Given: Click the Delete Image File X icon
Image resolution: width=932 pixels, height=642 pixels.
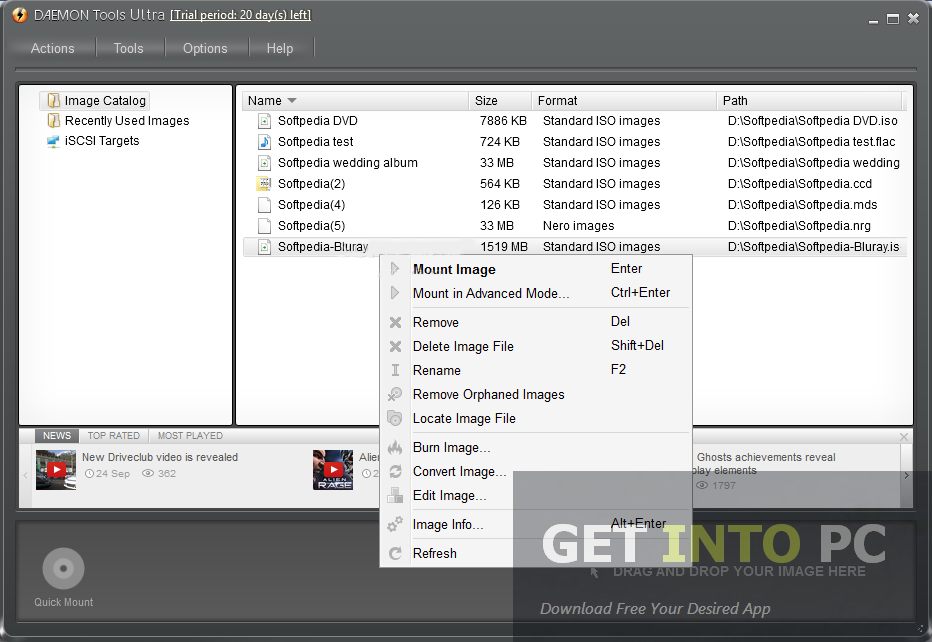Looking at the screenshot, I should coord(395,346).
